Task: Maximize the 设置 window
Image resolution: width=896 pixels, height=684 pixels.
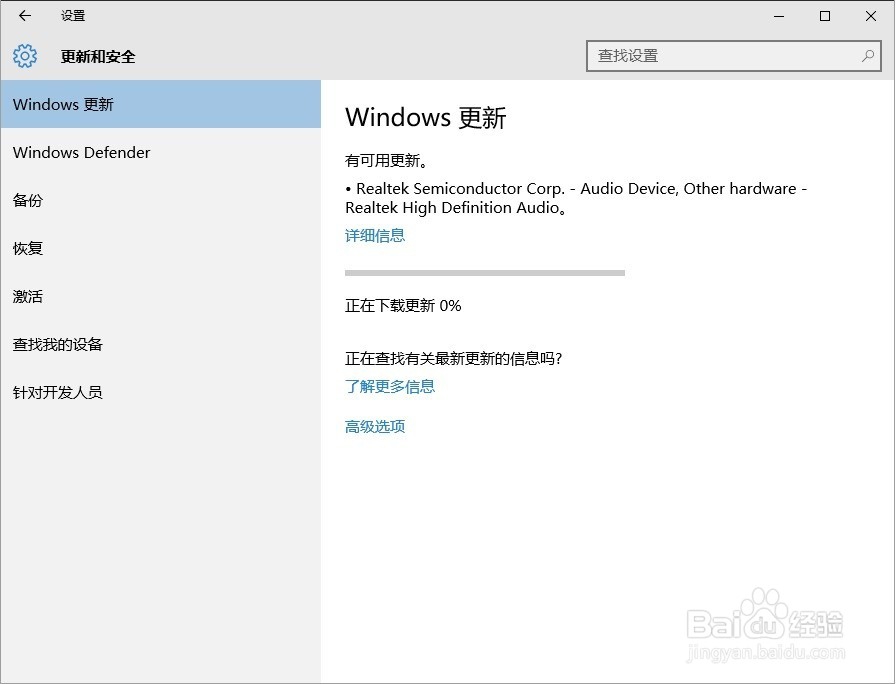Action: click(x=825, y=16)
